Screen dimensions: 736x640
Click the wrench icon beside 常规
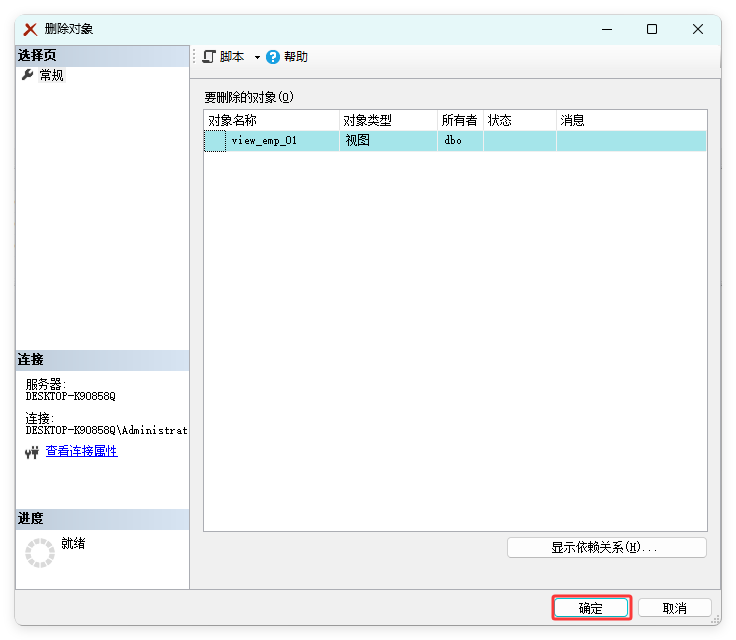click(28, 75)
